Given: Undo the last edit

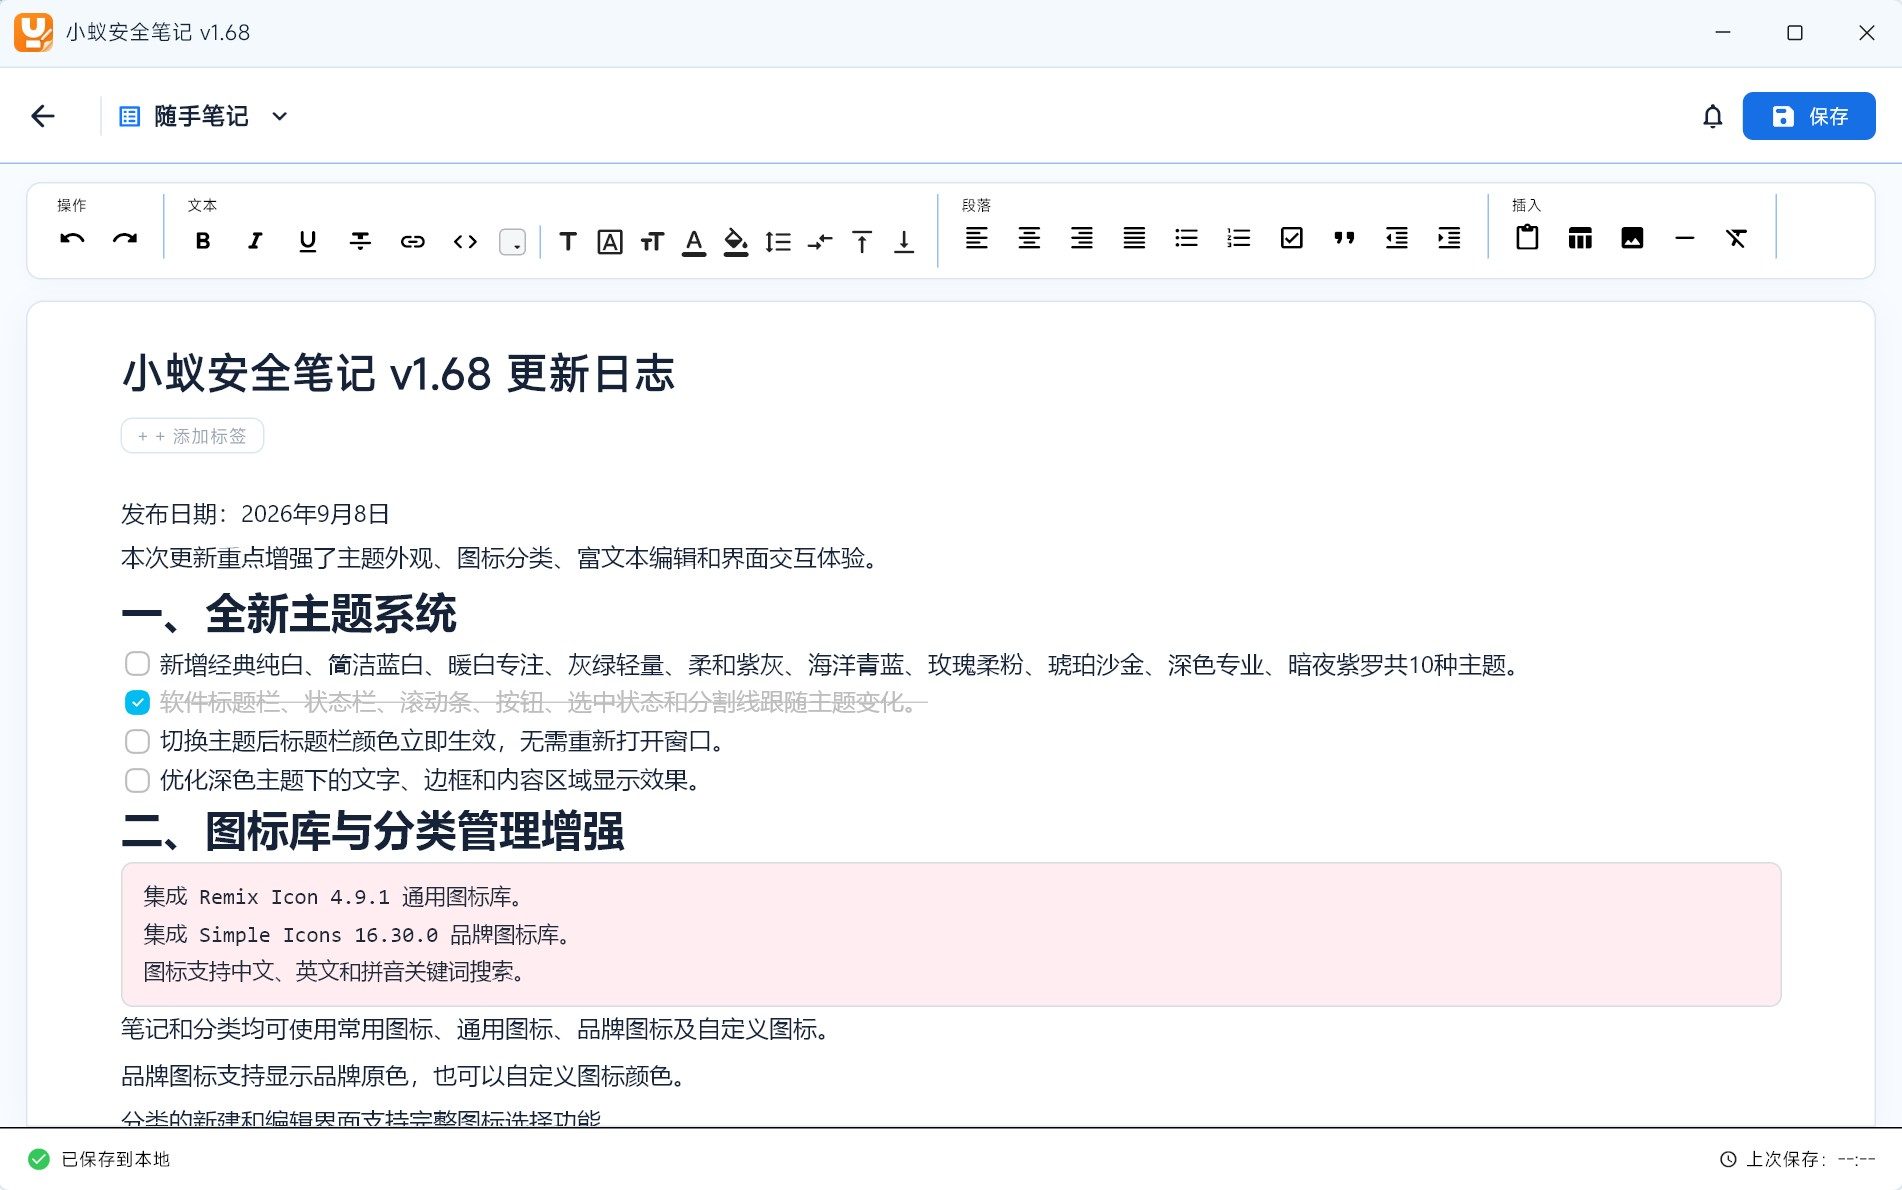Looking at the screenshot, I should point(72,239).
